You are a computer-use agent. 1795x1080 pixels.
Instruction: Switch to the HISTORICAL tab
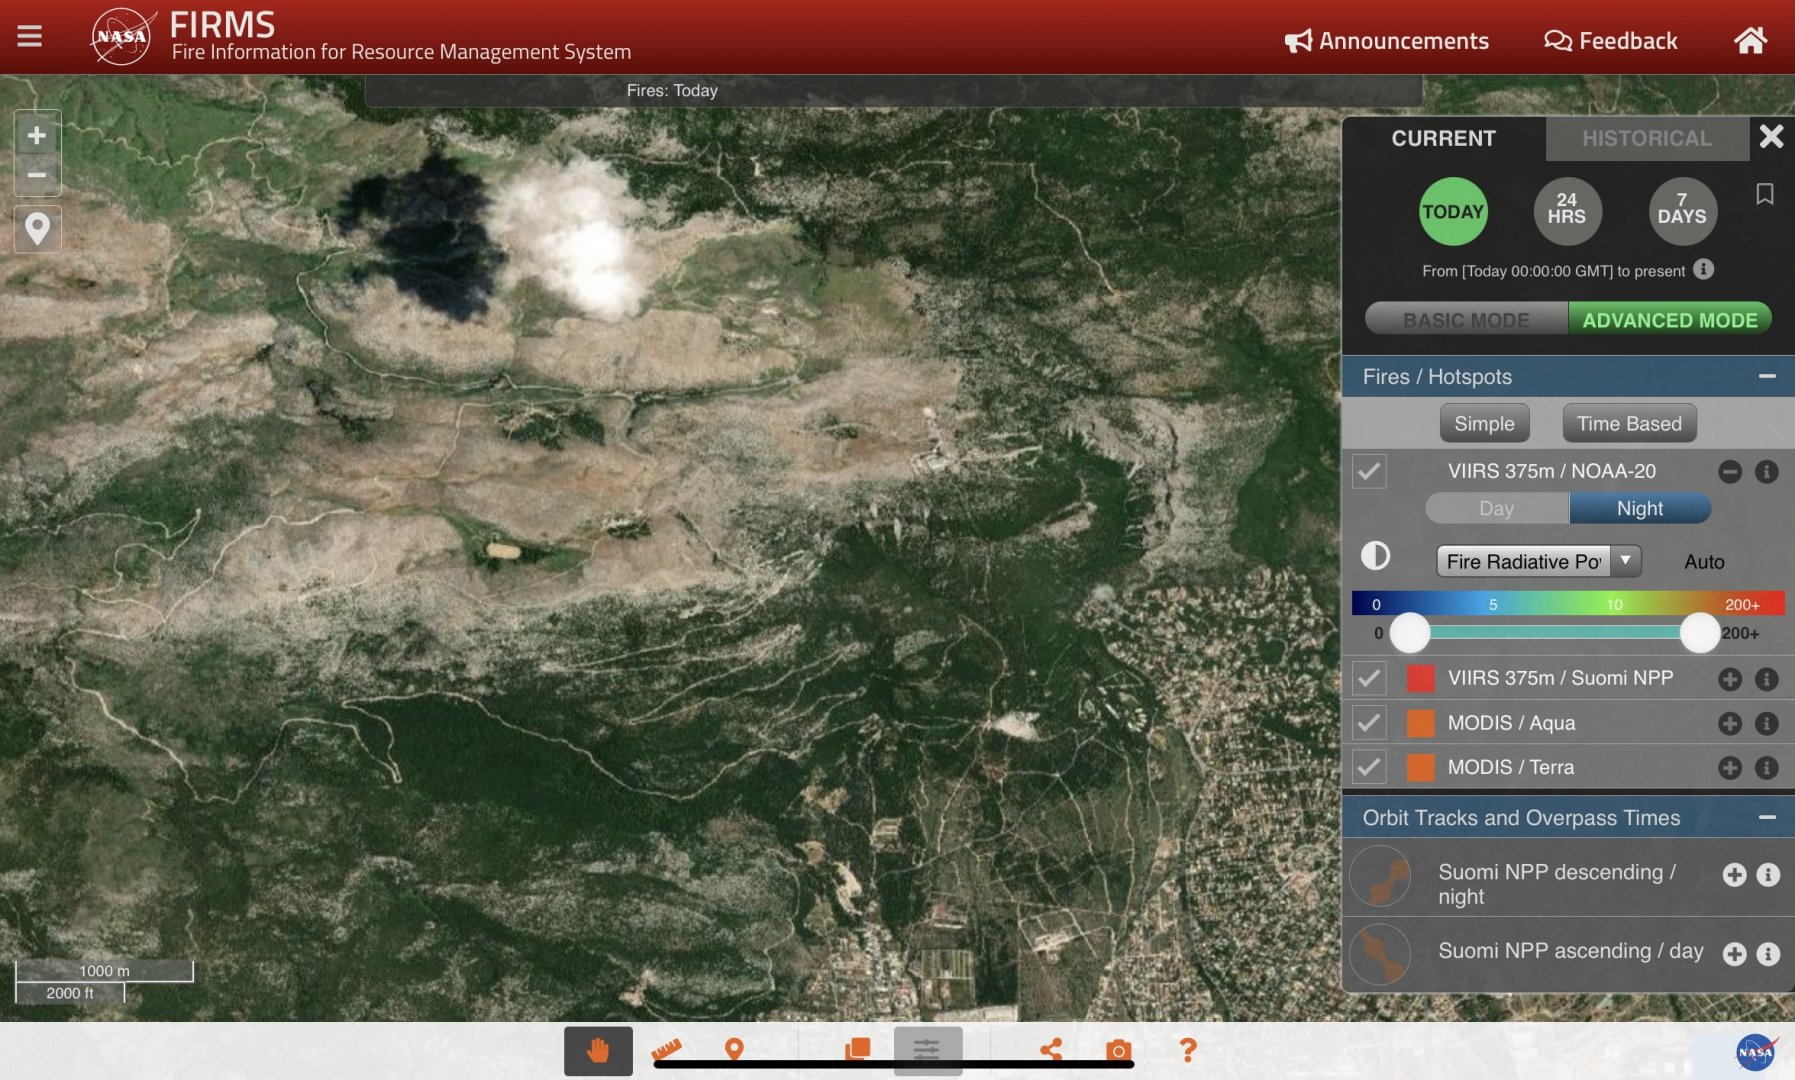pyautogui.click(x=1646, y=139)
